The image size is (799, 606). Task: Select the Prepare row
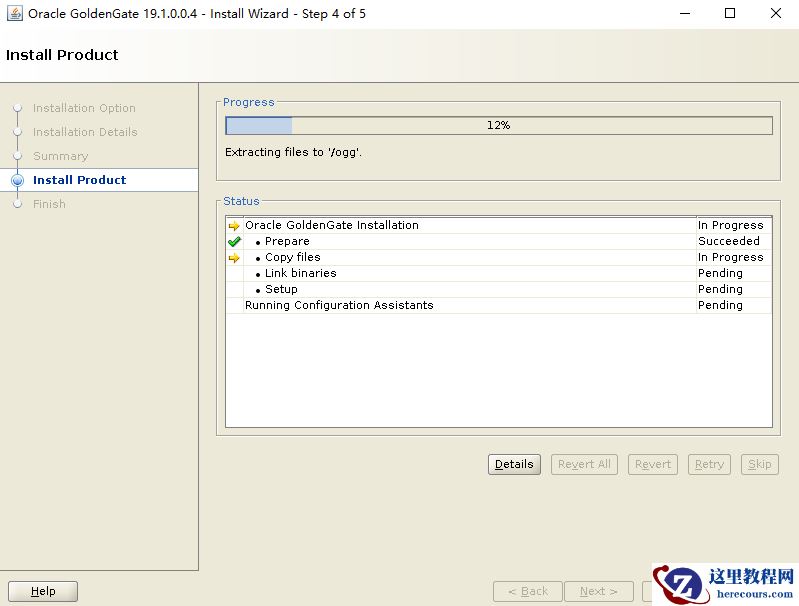point(499,241)
